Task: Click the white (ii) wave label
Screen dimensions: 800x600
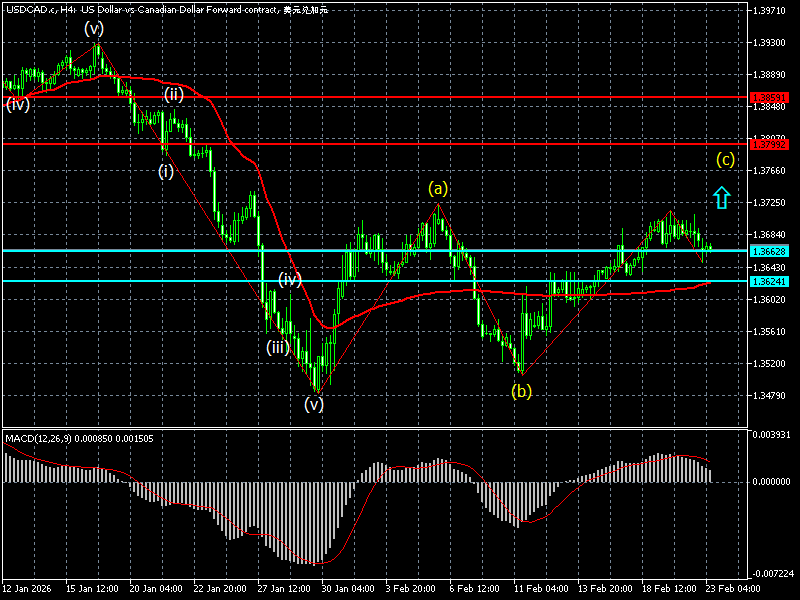Action: pyautogui.click(x=174, y=95)
